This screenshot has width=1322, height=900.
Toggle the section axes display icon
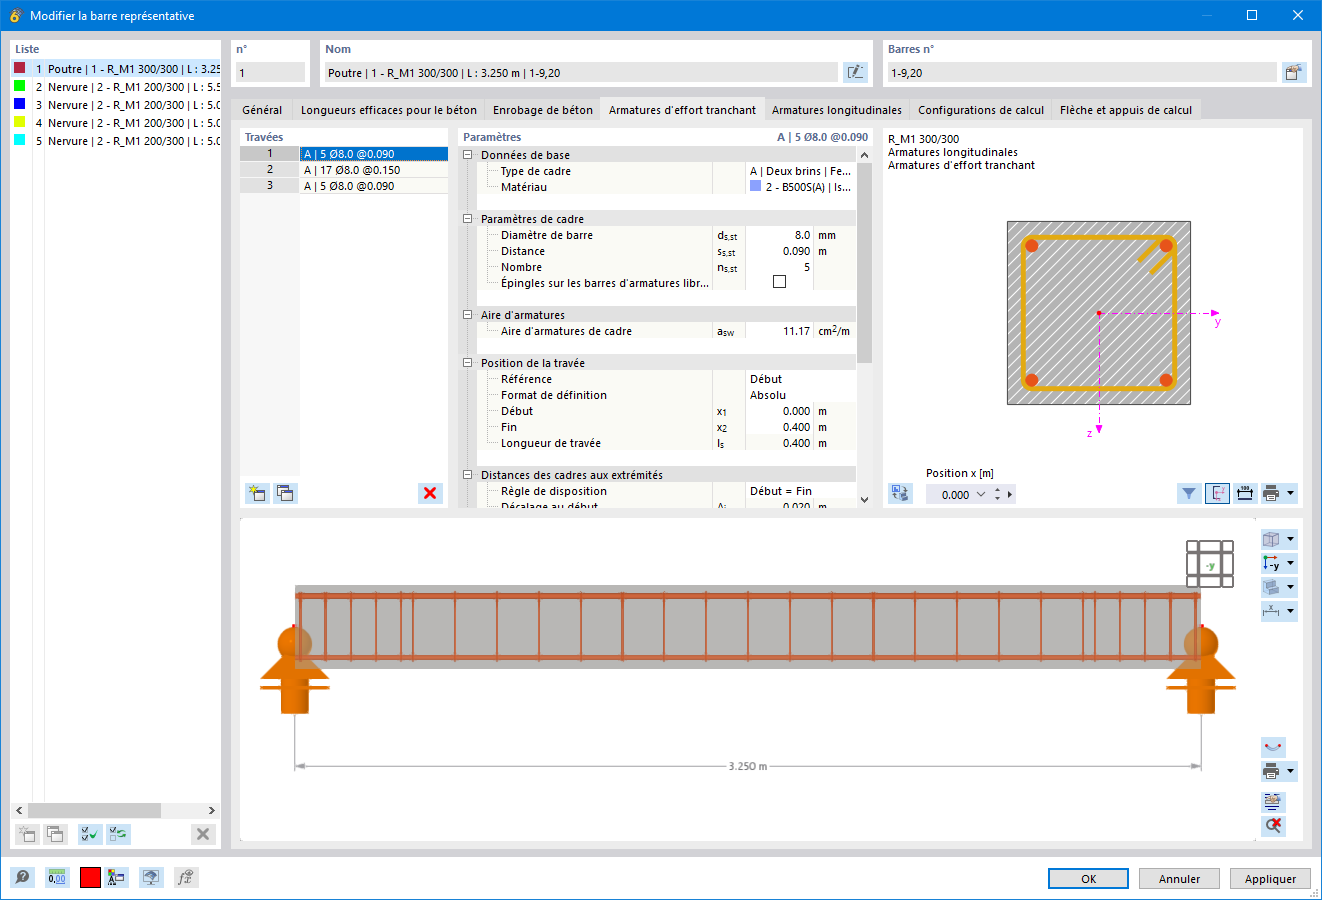(1217, 493)
